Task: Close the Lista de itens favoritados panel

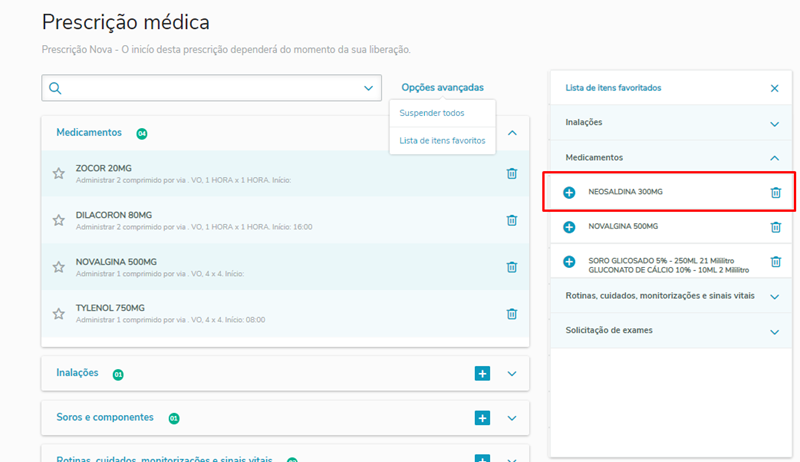Action: 774,88
